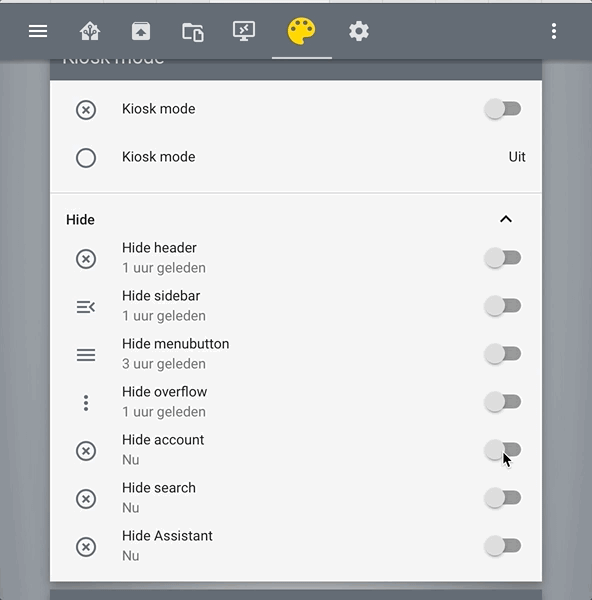Go to the home assistant tab icon
Screen dimensions: 592x600
90,31
